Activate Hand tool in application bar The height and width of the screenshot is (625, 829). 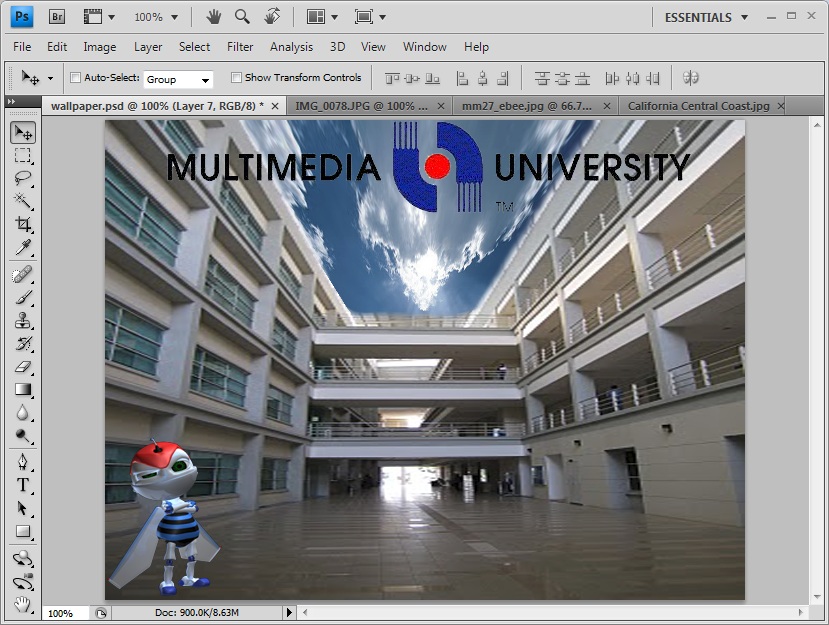click(214, 17)
